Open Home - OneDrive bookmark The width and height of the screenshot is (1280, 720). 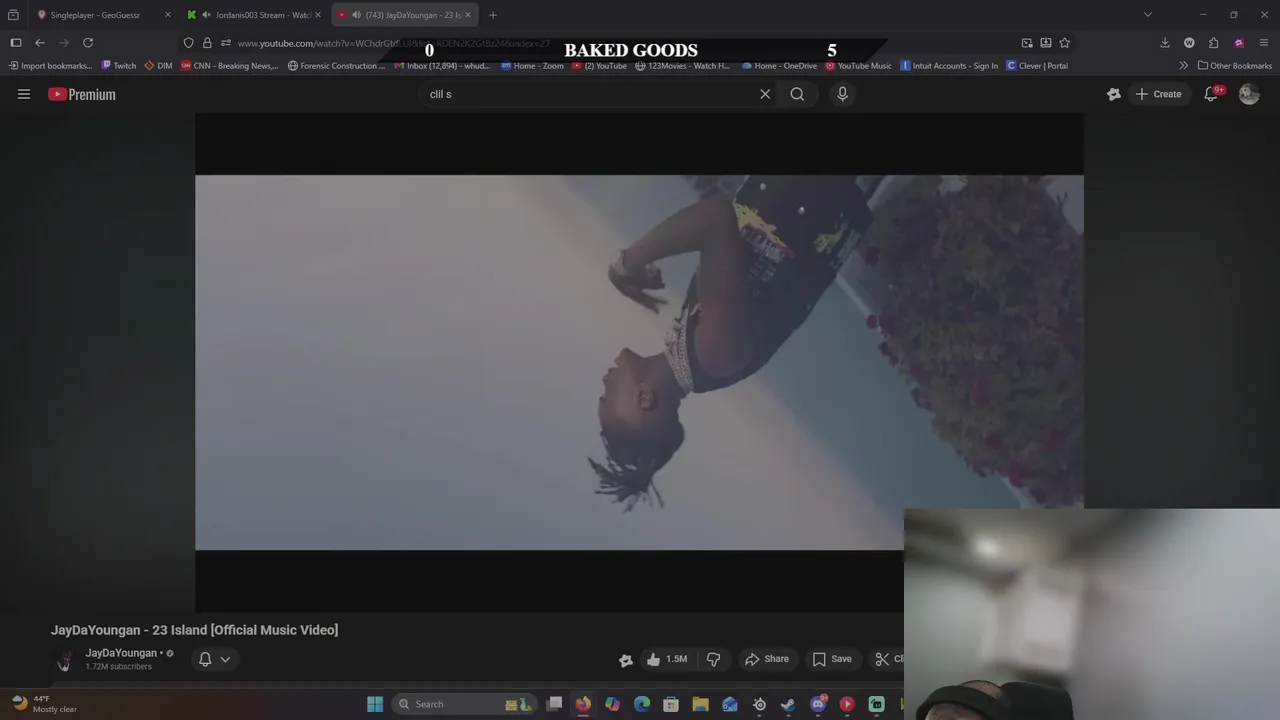[779, 66]
